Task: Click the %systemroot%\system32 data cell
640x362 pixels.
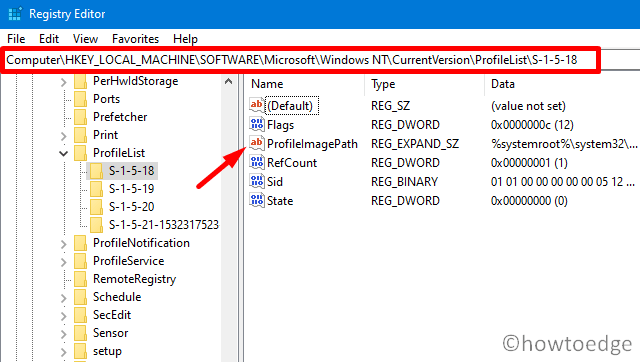Action: click(x=564, y=144)
